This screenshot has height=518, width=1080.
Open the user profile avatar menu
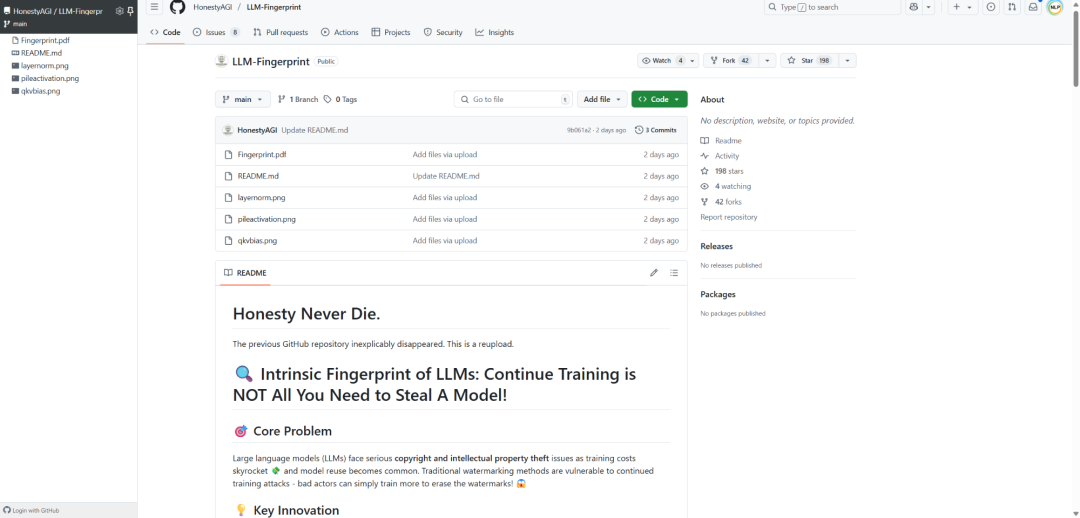point(1055,7)
